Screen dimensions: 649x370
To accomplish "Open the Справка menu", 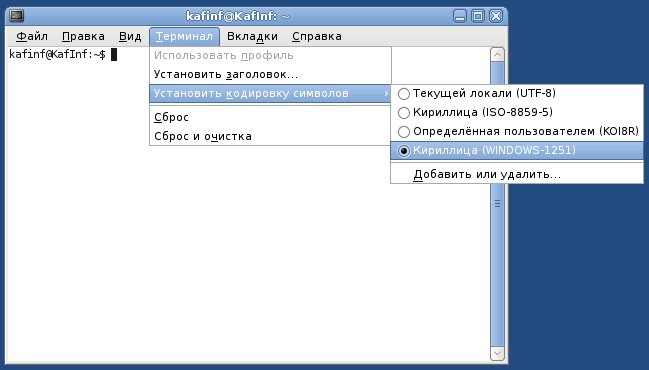I will click(317, 36).
